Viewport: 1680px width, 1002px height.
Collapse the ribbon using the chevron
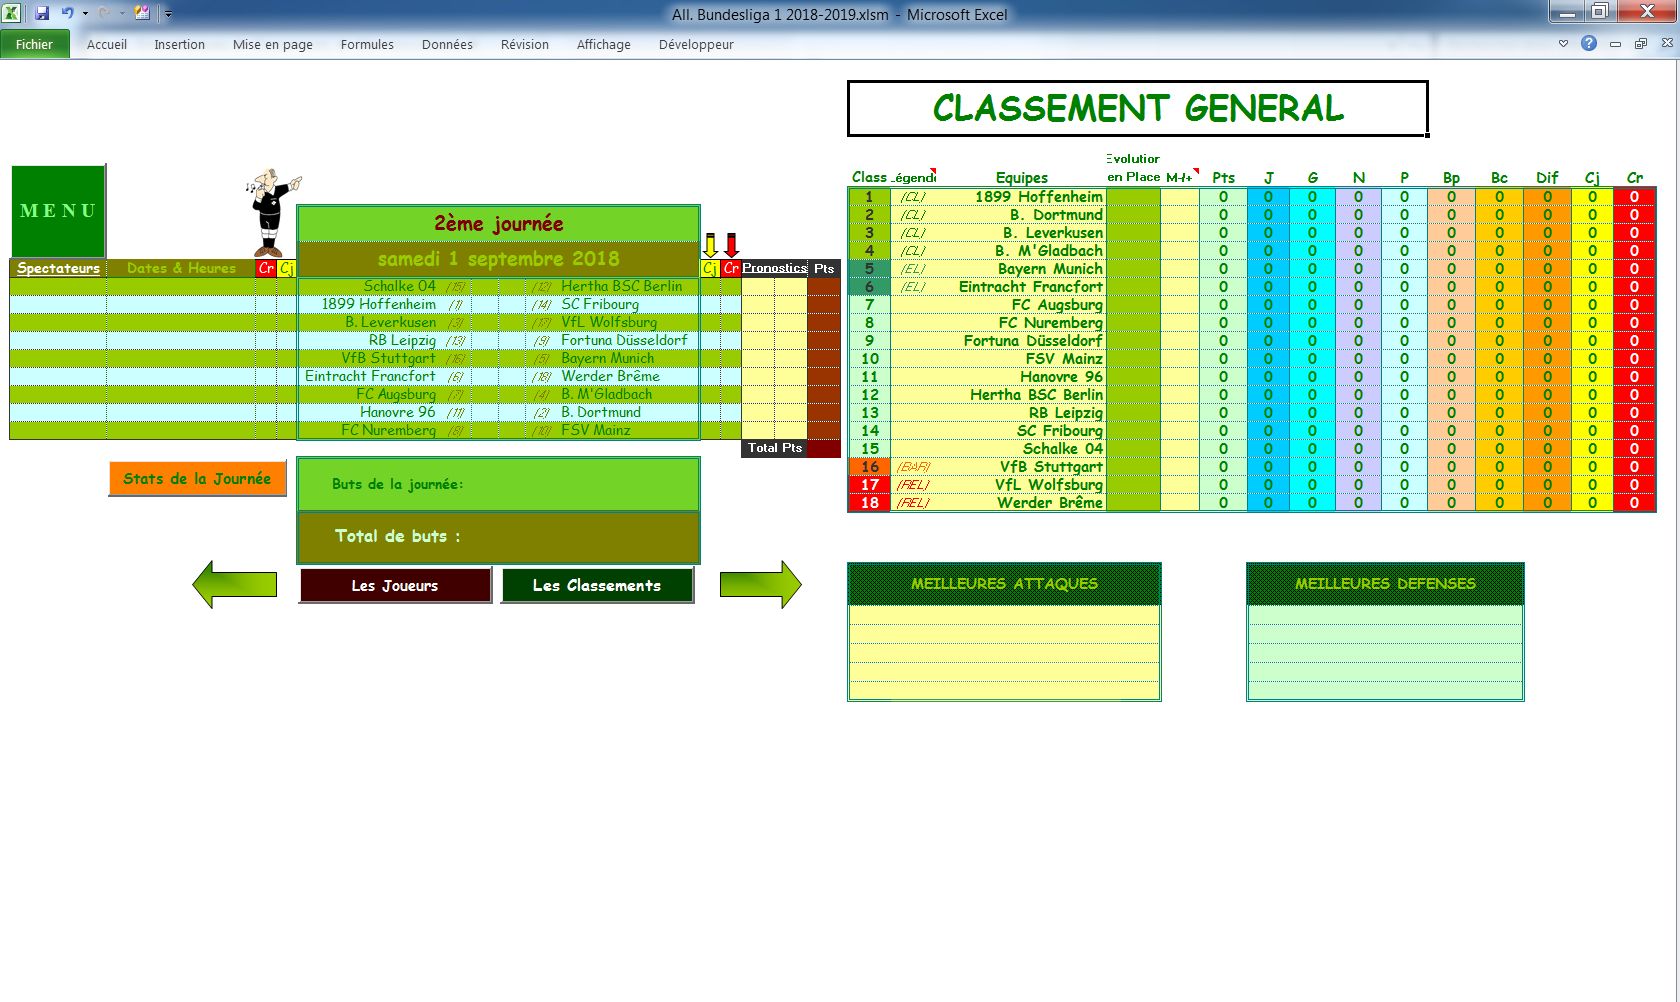coord(1563,44)
